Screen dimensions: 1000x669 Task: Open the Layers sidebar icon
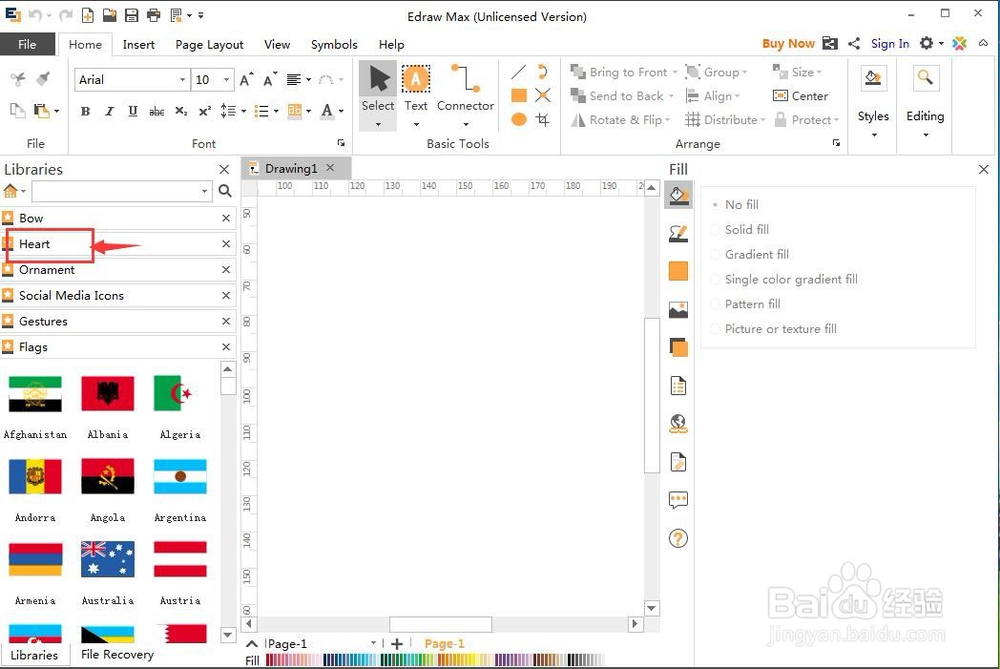coord(678,348)
